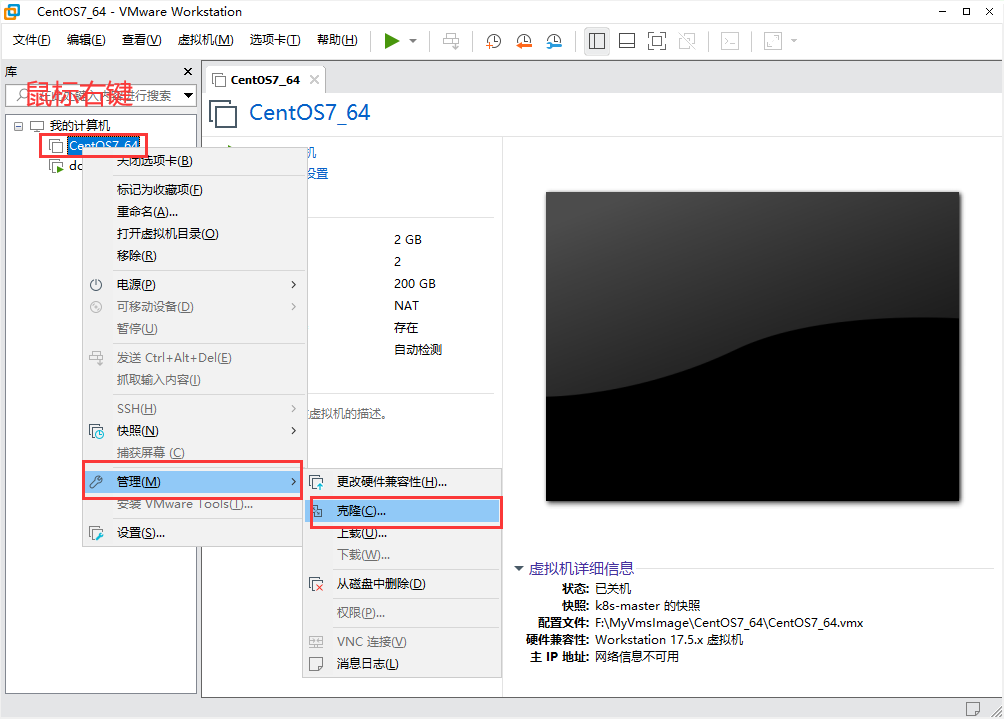Open the 虚拟机(M) menu in menu bar

[205, 40]
